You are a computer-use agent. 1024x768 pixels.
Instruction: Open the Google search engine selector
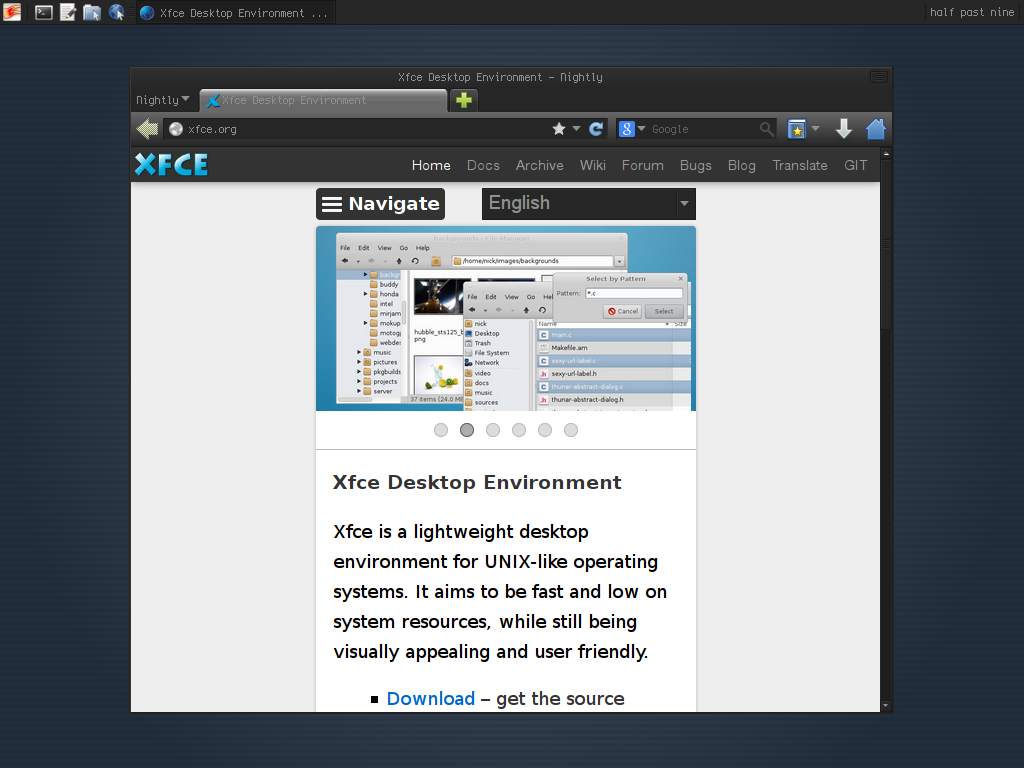632,129
